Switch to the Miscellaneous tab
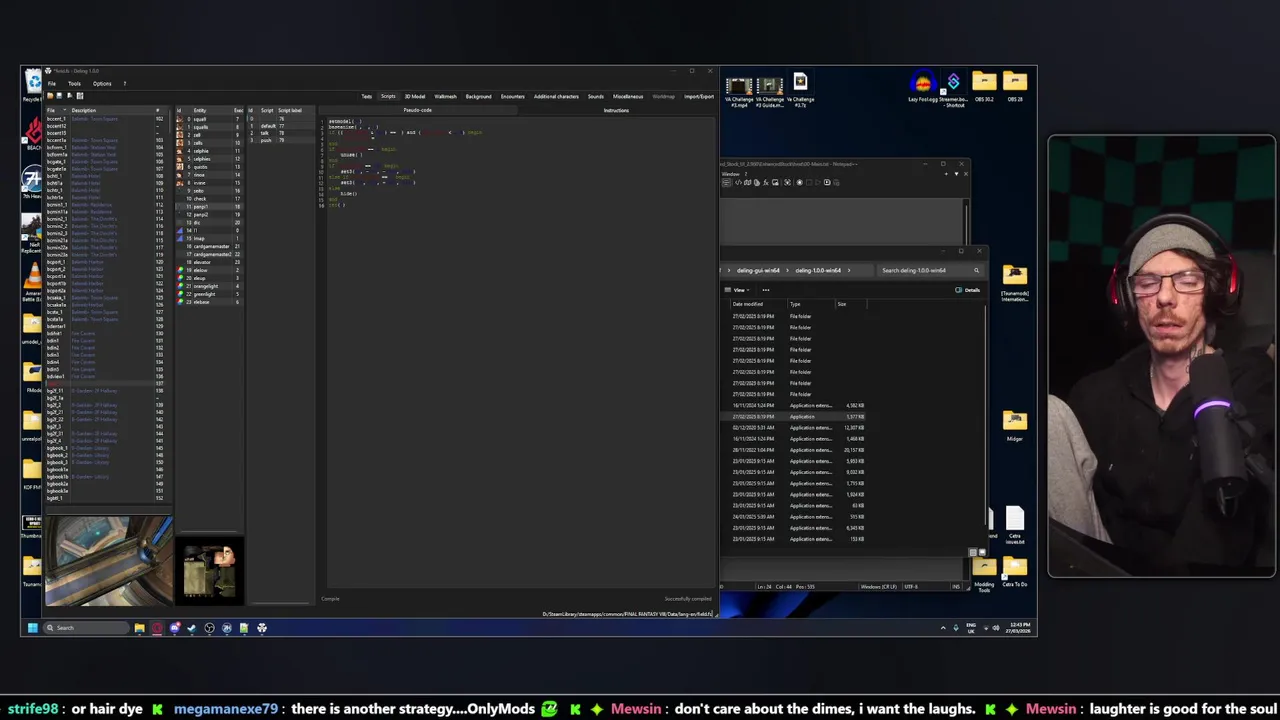 628,96
